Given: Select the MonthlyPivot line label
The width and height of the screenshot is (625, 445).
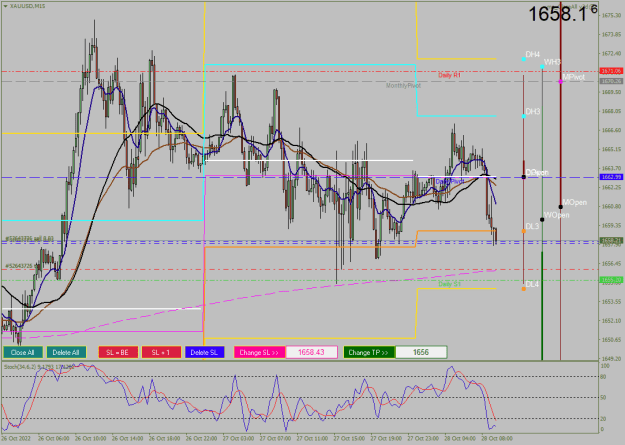Looking at the screenshot, I should (403, 85).
